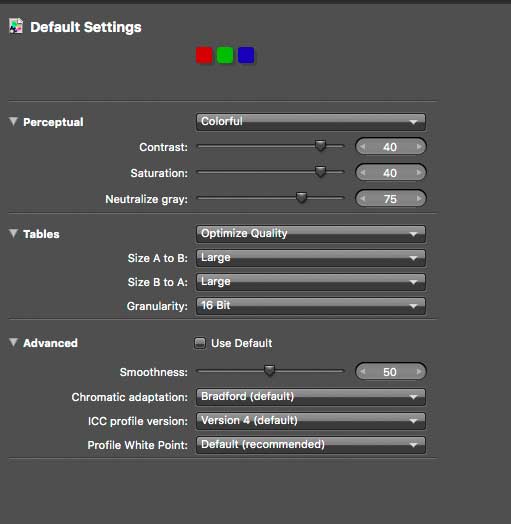Click the Contrast slider handle
Screen dimensions: 511x524
click(x=321, y=145)
